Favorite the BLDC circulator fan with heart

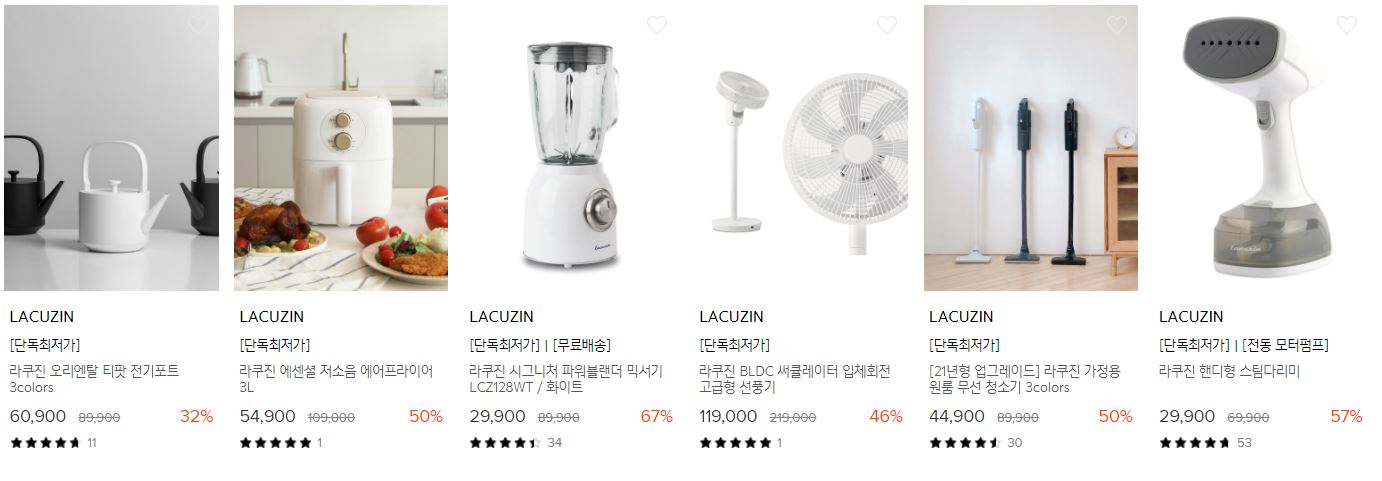(x=886, y=25)
